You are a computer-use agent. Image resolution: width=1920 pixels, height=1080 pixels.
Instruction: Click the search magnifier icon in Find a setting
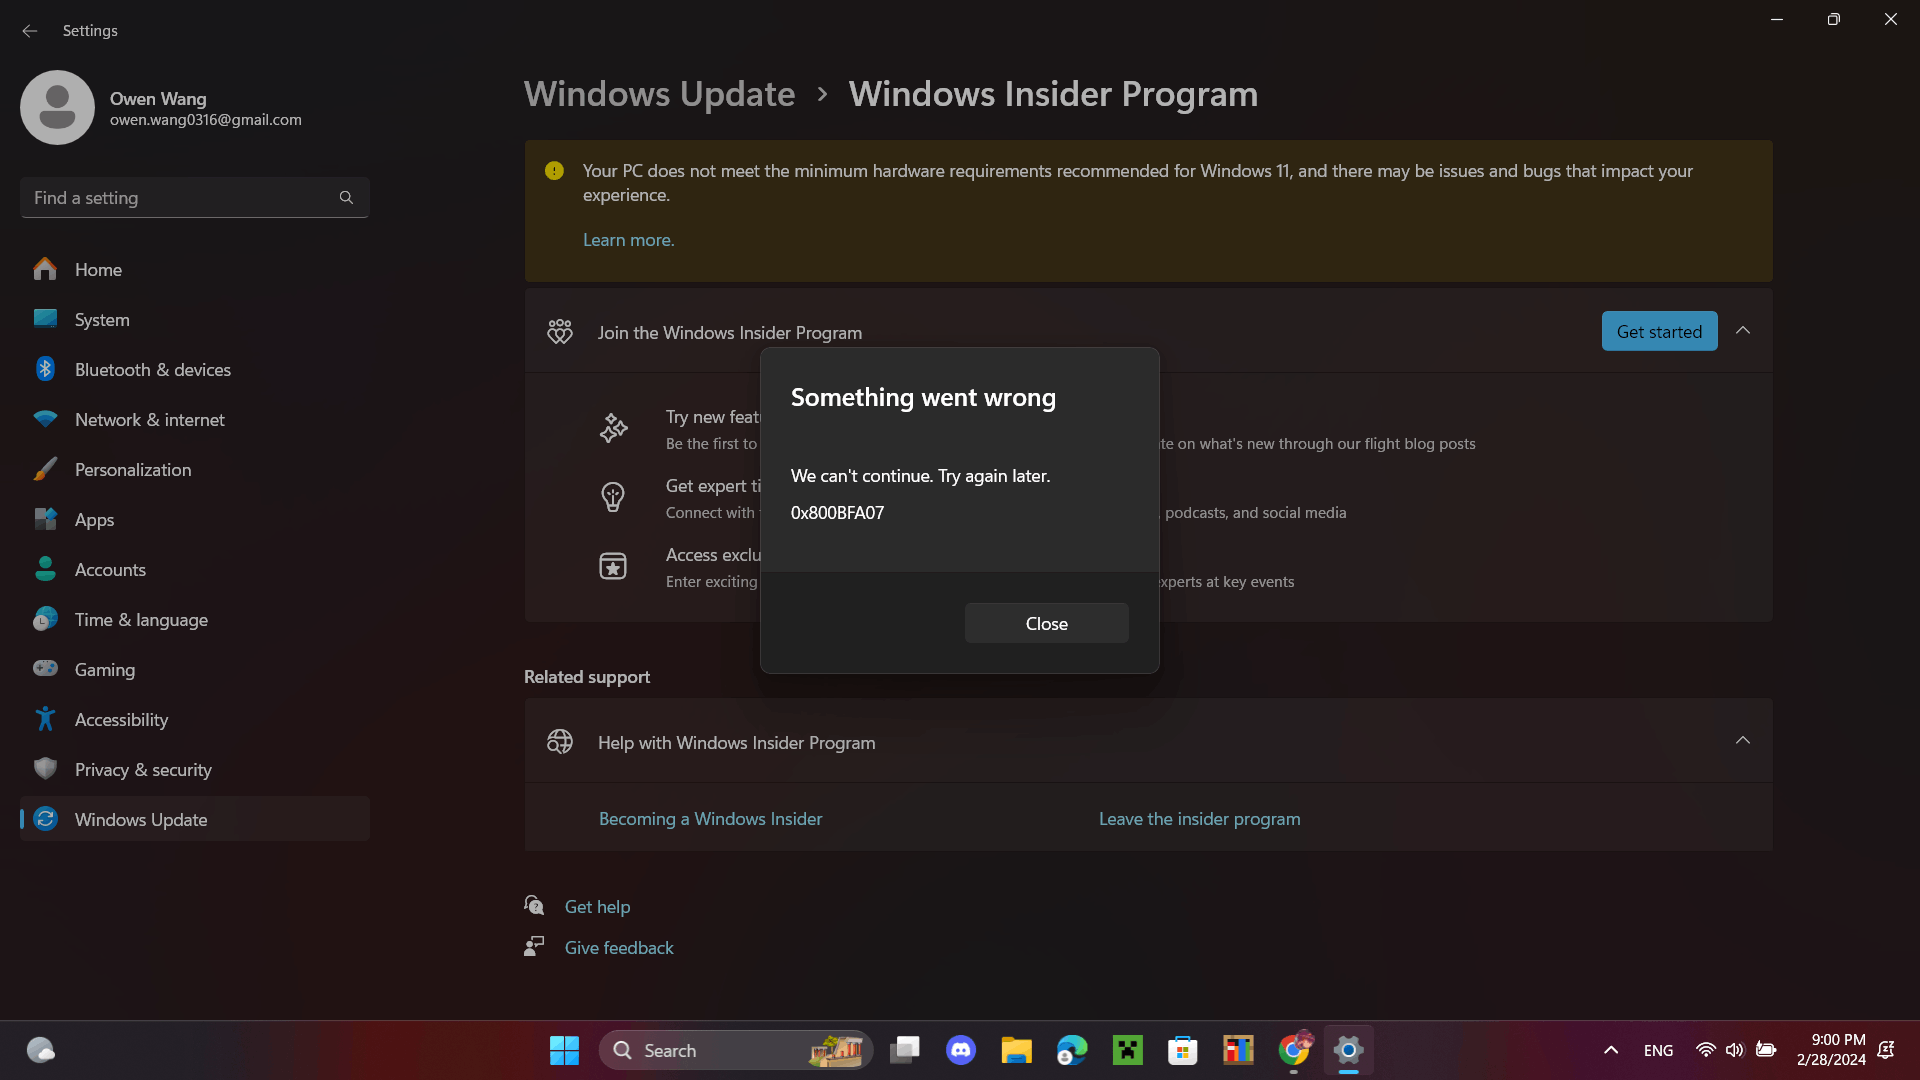tap(346, 198)
